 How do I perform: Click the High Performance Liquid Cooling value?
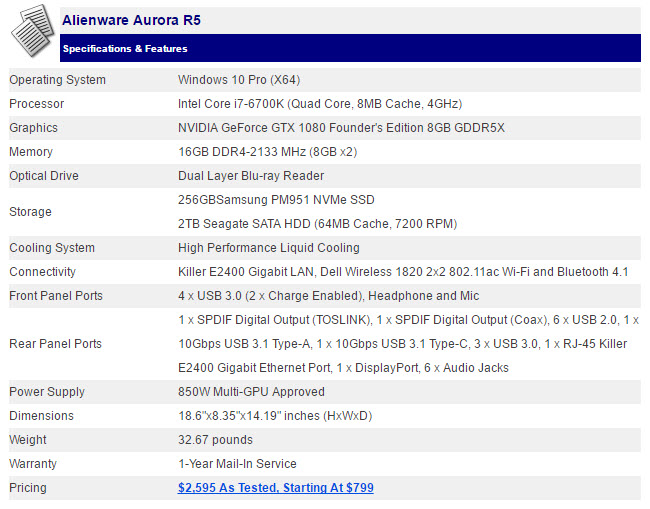point(269,248)
